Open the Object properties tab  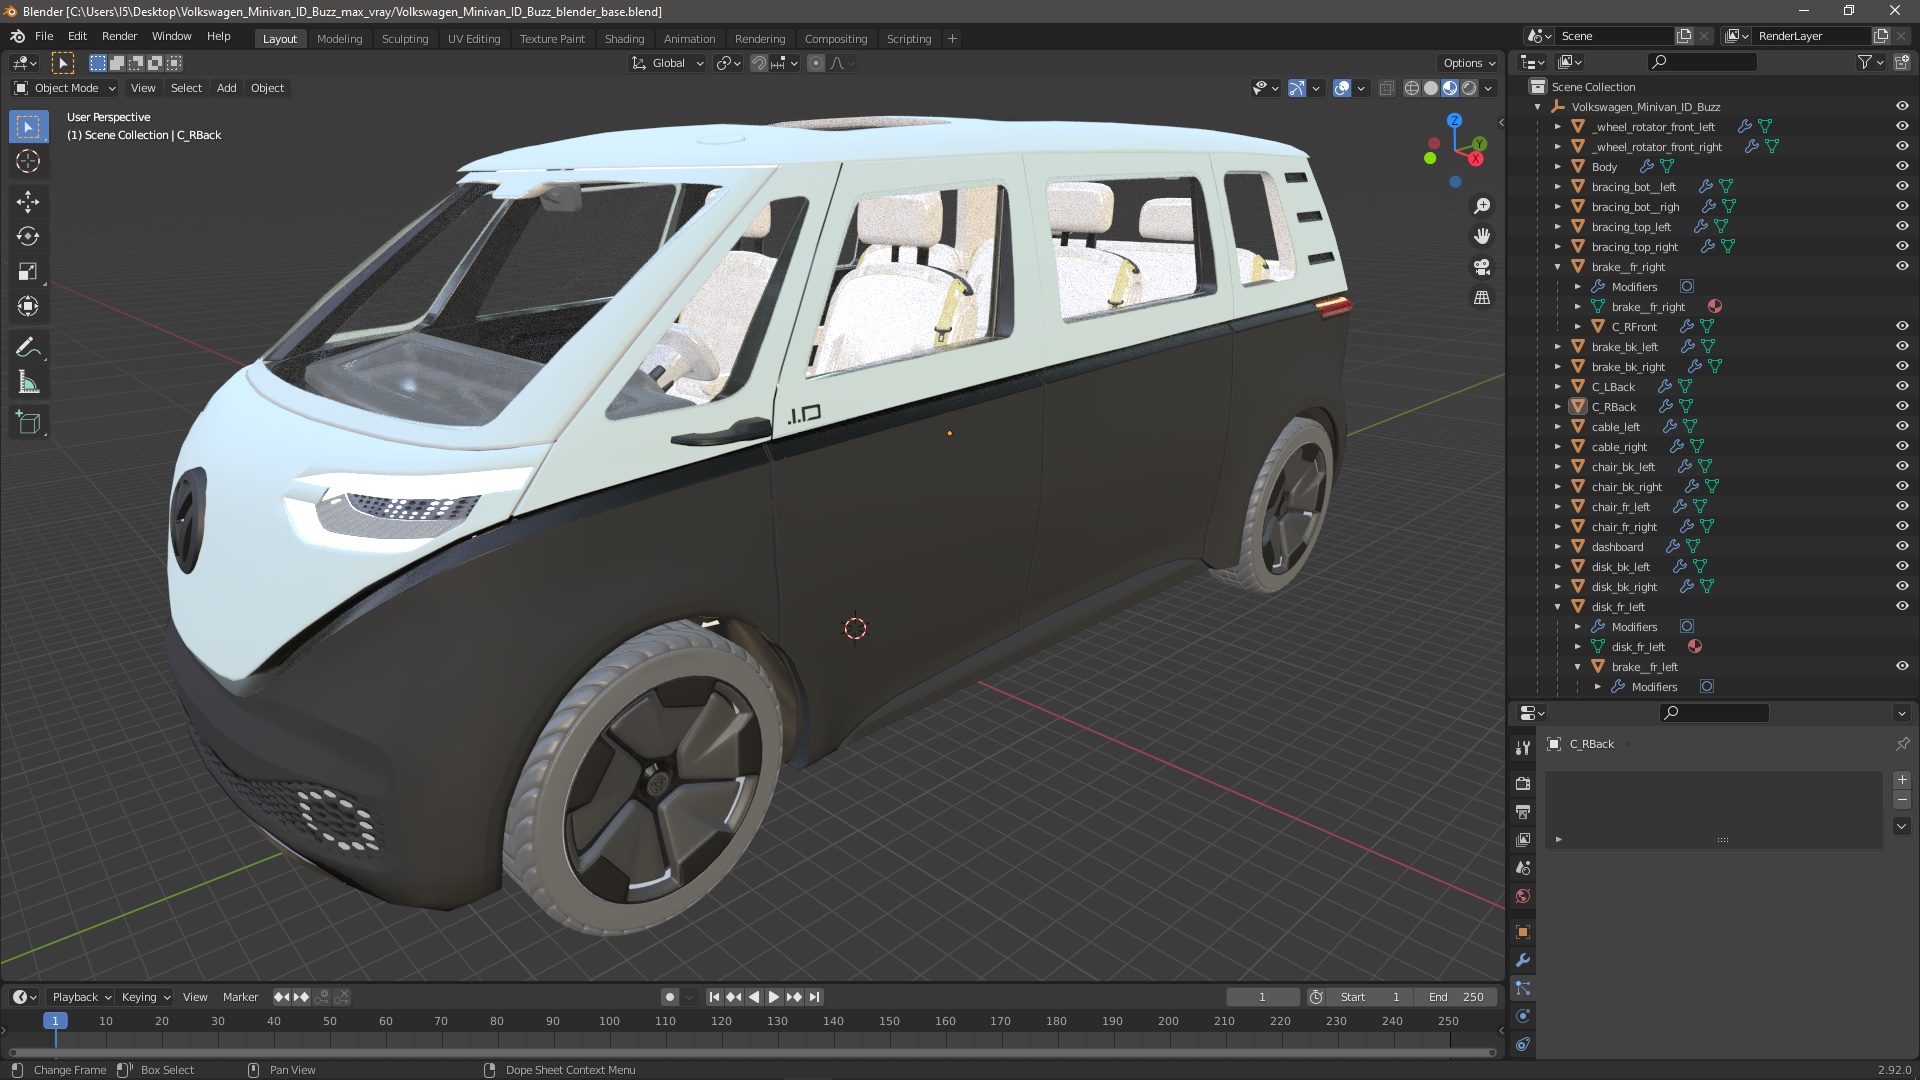(1522, 932)
